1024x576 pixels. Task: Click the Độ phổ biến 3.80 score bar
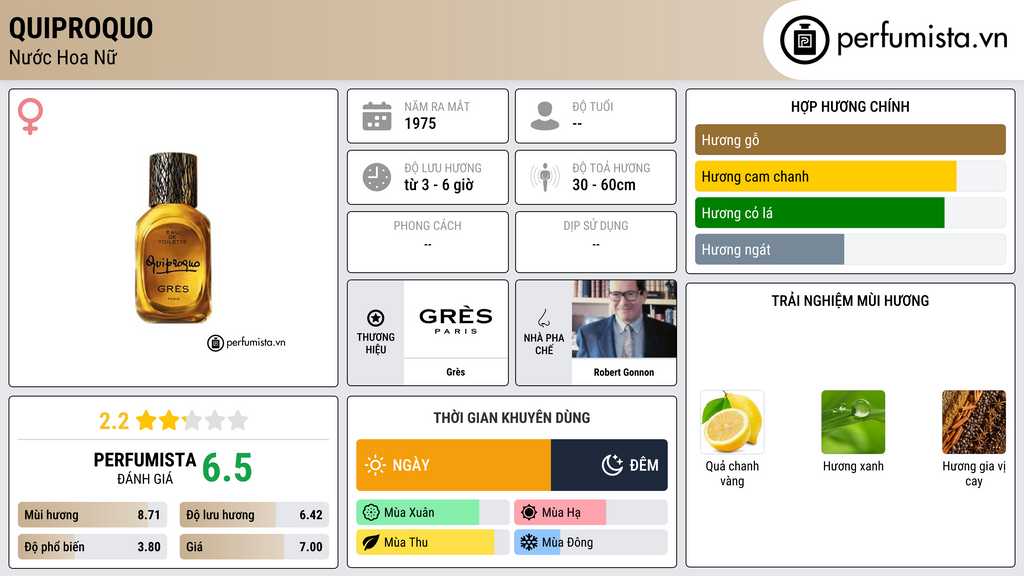92,547
